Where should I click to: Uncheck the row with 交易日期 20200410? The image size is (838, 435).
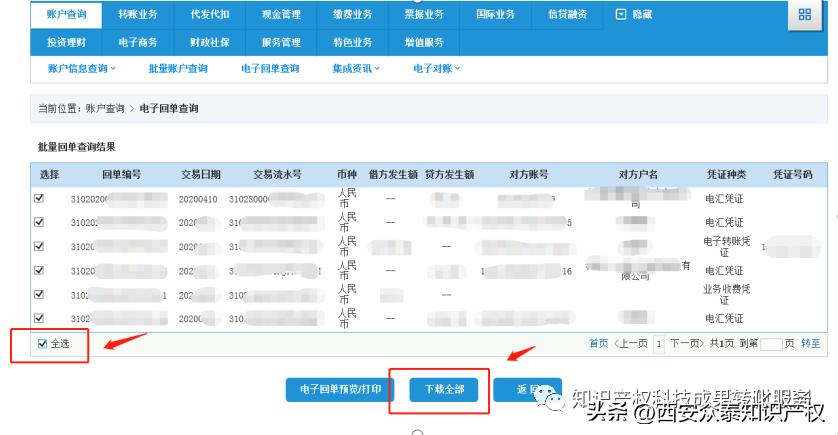(39, 198)
